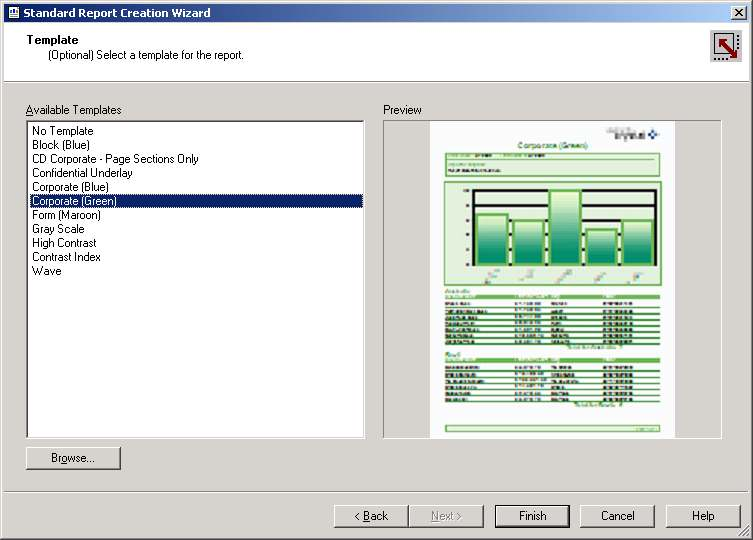Click the highlighted Corporate (Green) template
Screen dimensions: 753x540
[74, 201]
